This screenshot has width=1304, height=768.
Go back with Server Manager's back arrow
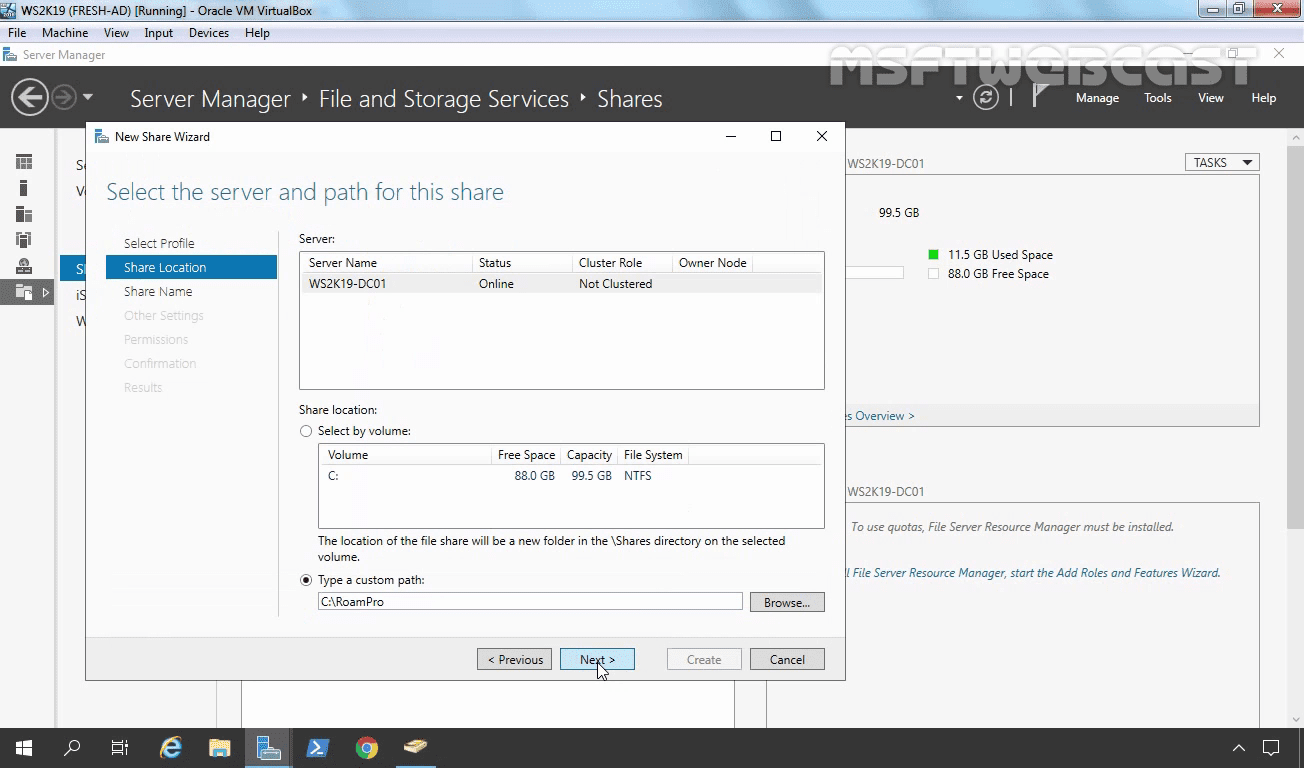point(30,97)
